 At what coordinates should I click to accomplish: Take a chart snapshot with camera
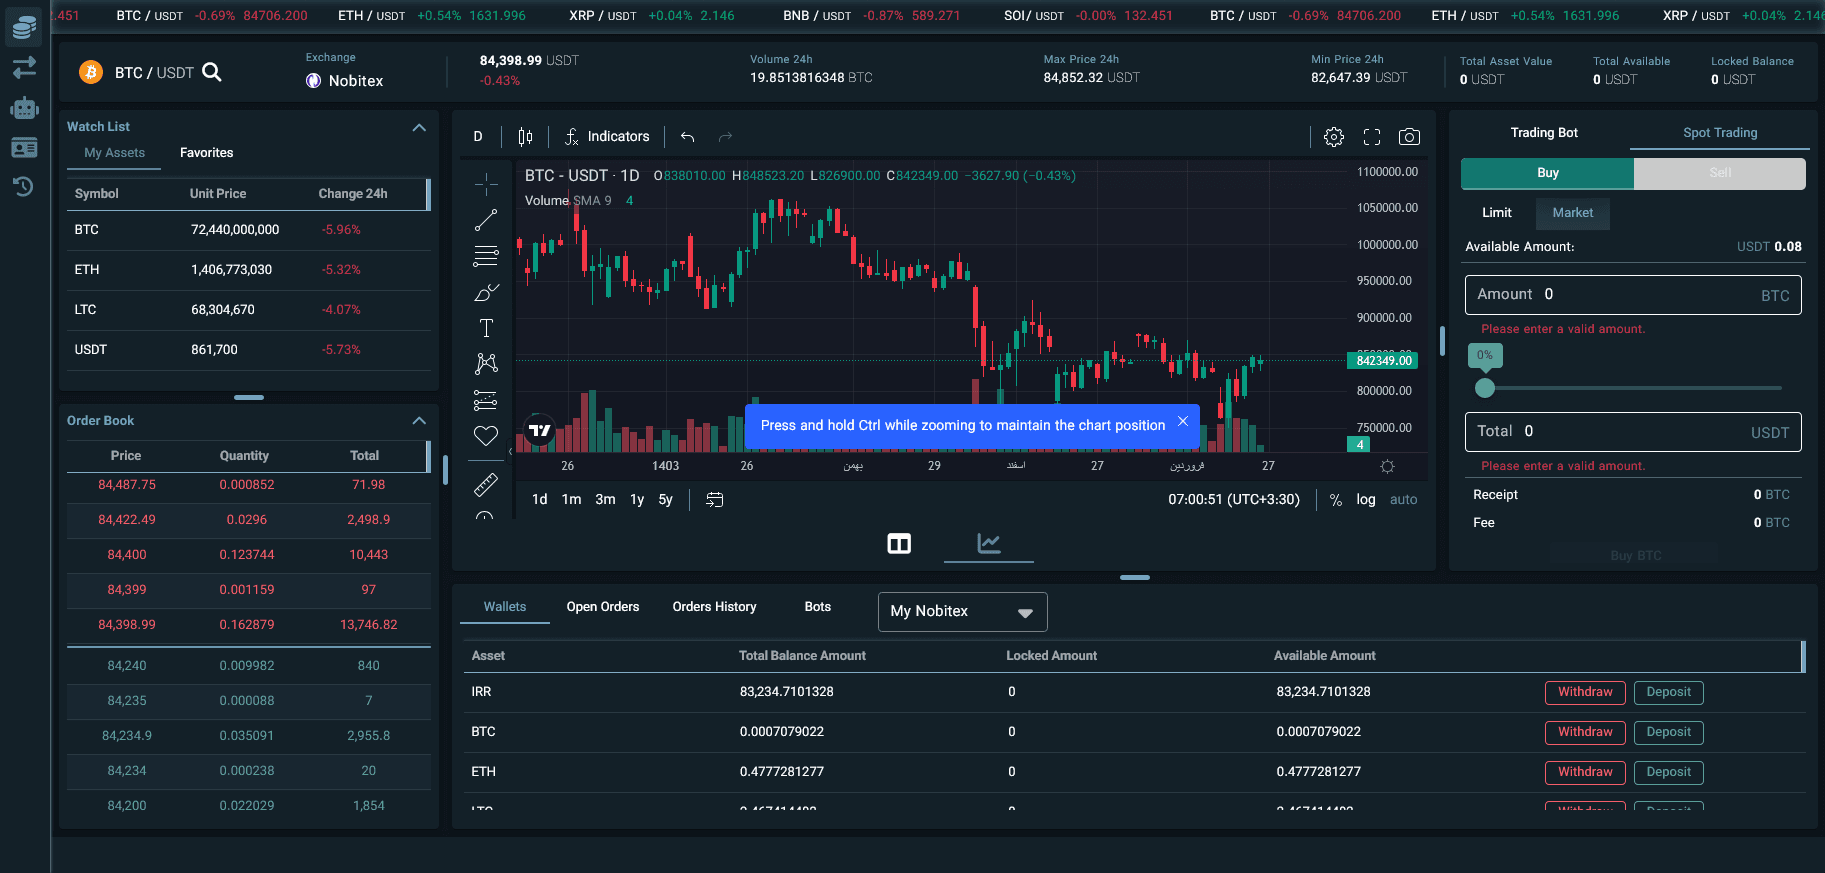click(1409, 137)
